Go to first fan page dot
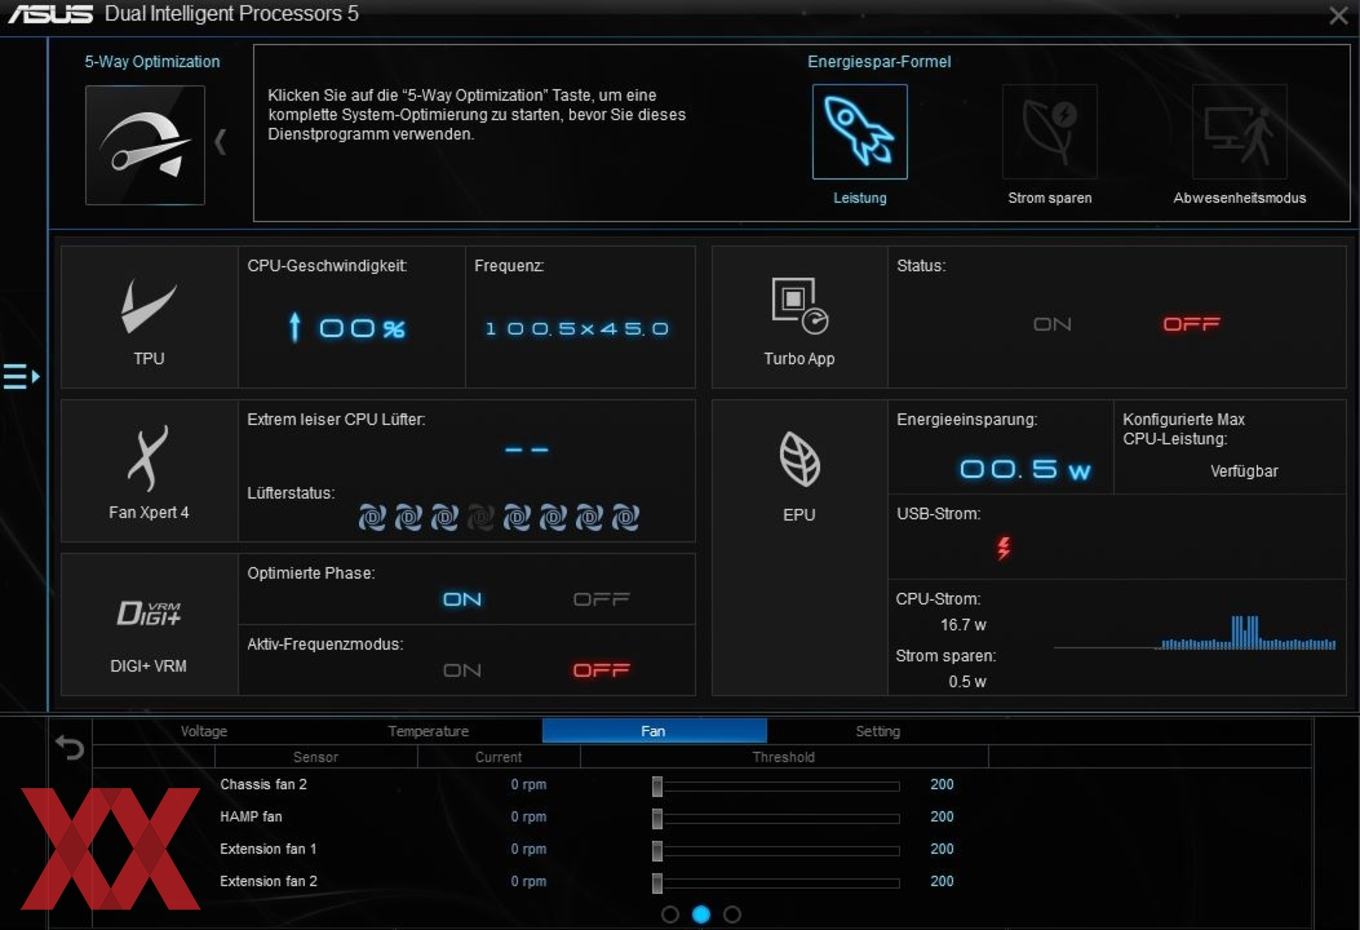The image size is (1360, 930). 670,914
